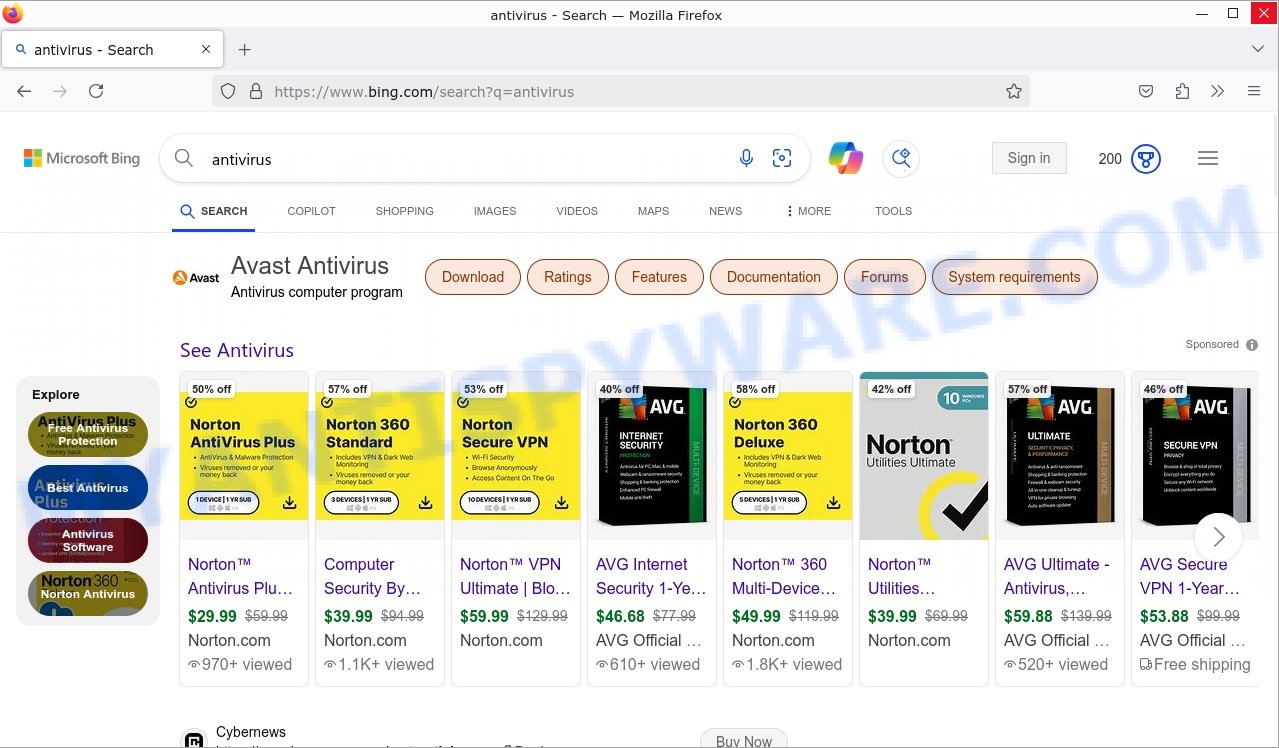Open a new tab with the plus button

point(244,49)
